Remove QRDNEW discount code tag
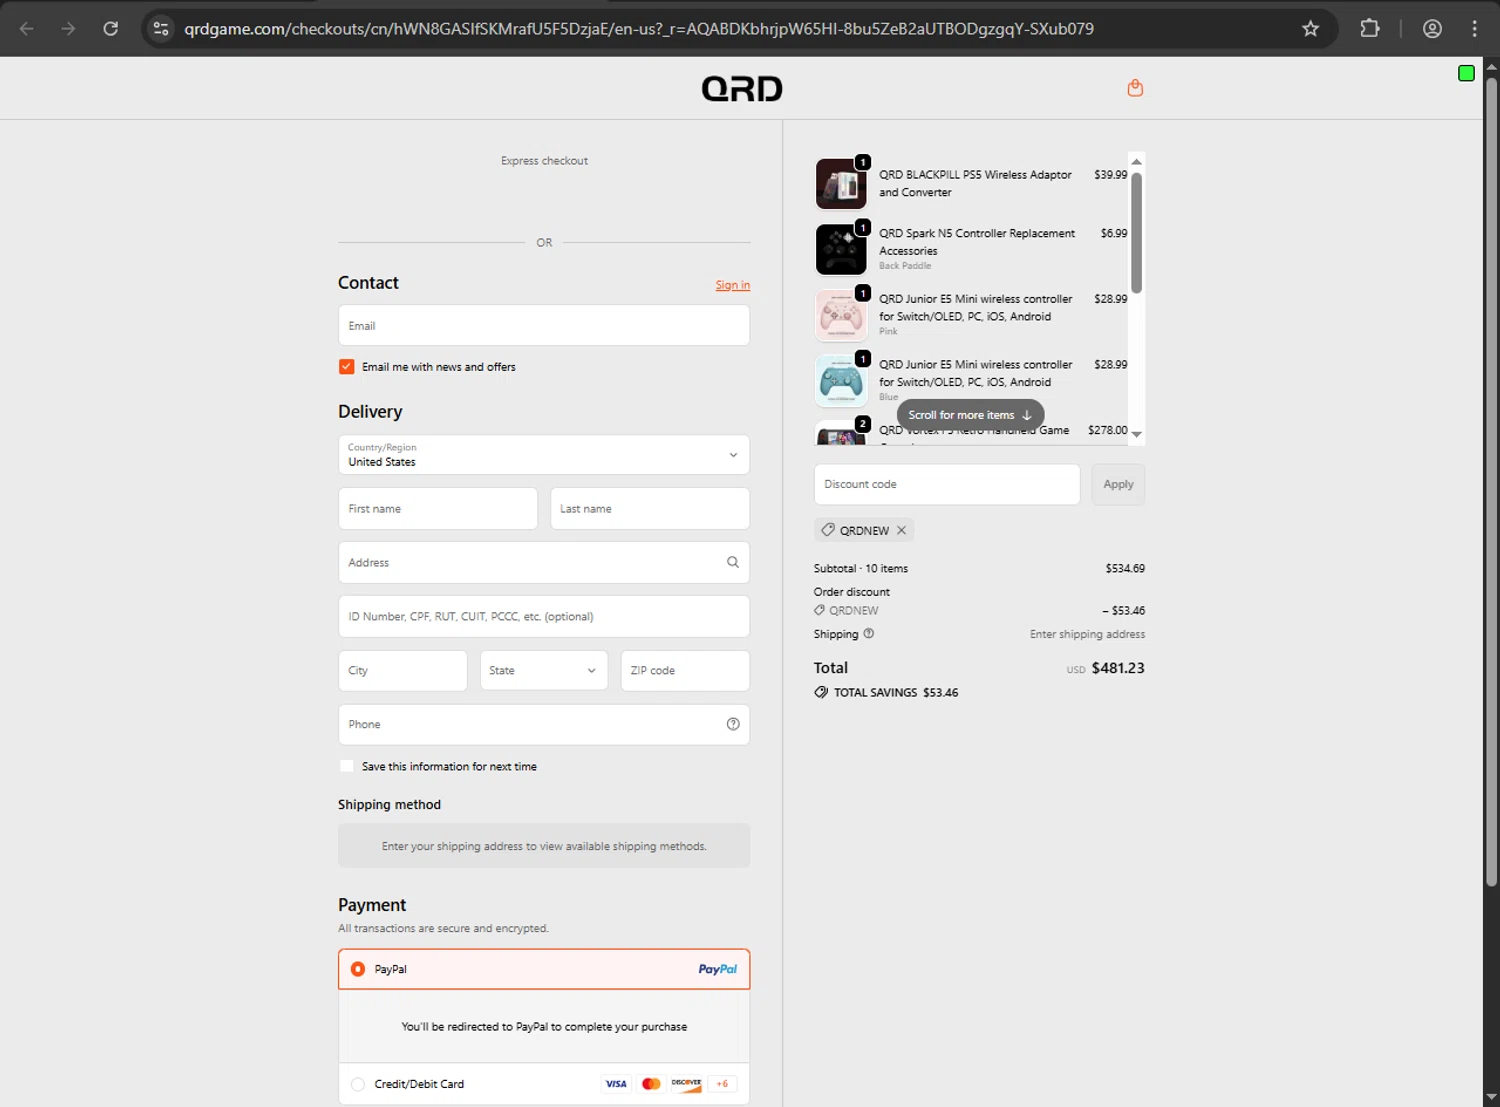This screenshot has width=1500, height=1107. (x=901, y=530)
